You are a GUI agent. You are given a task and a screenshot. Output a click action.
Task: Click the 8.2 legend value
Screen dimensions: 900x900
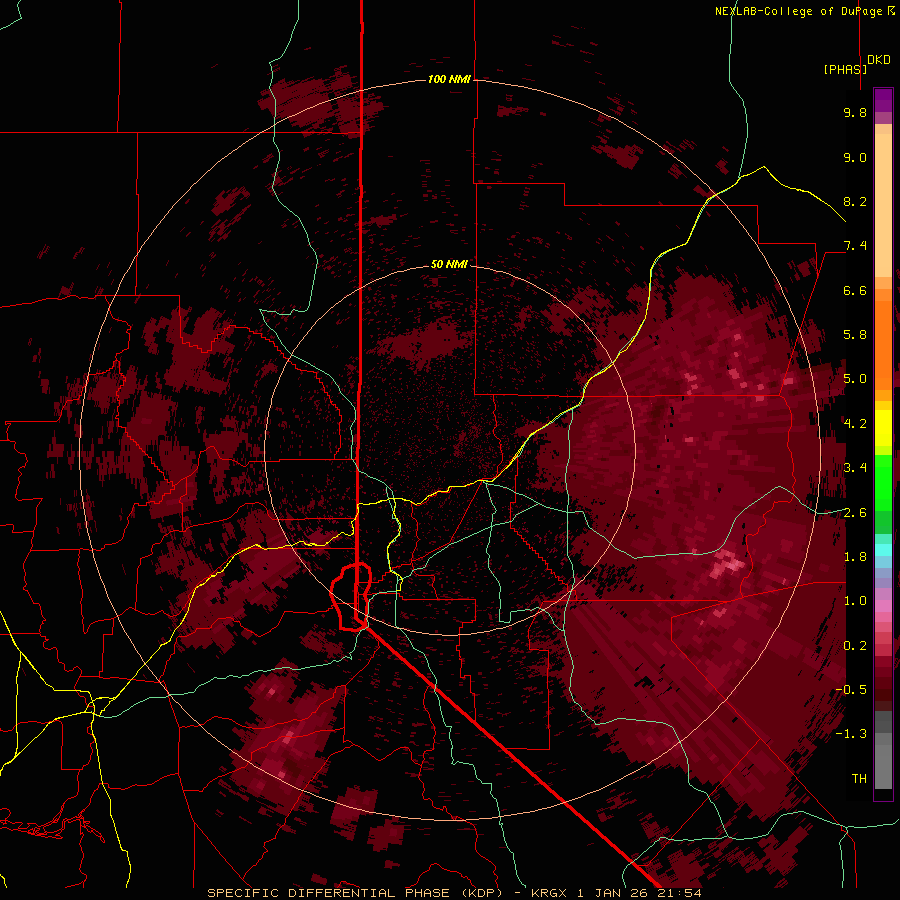click(855, 201)
